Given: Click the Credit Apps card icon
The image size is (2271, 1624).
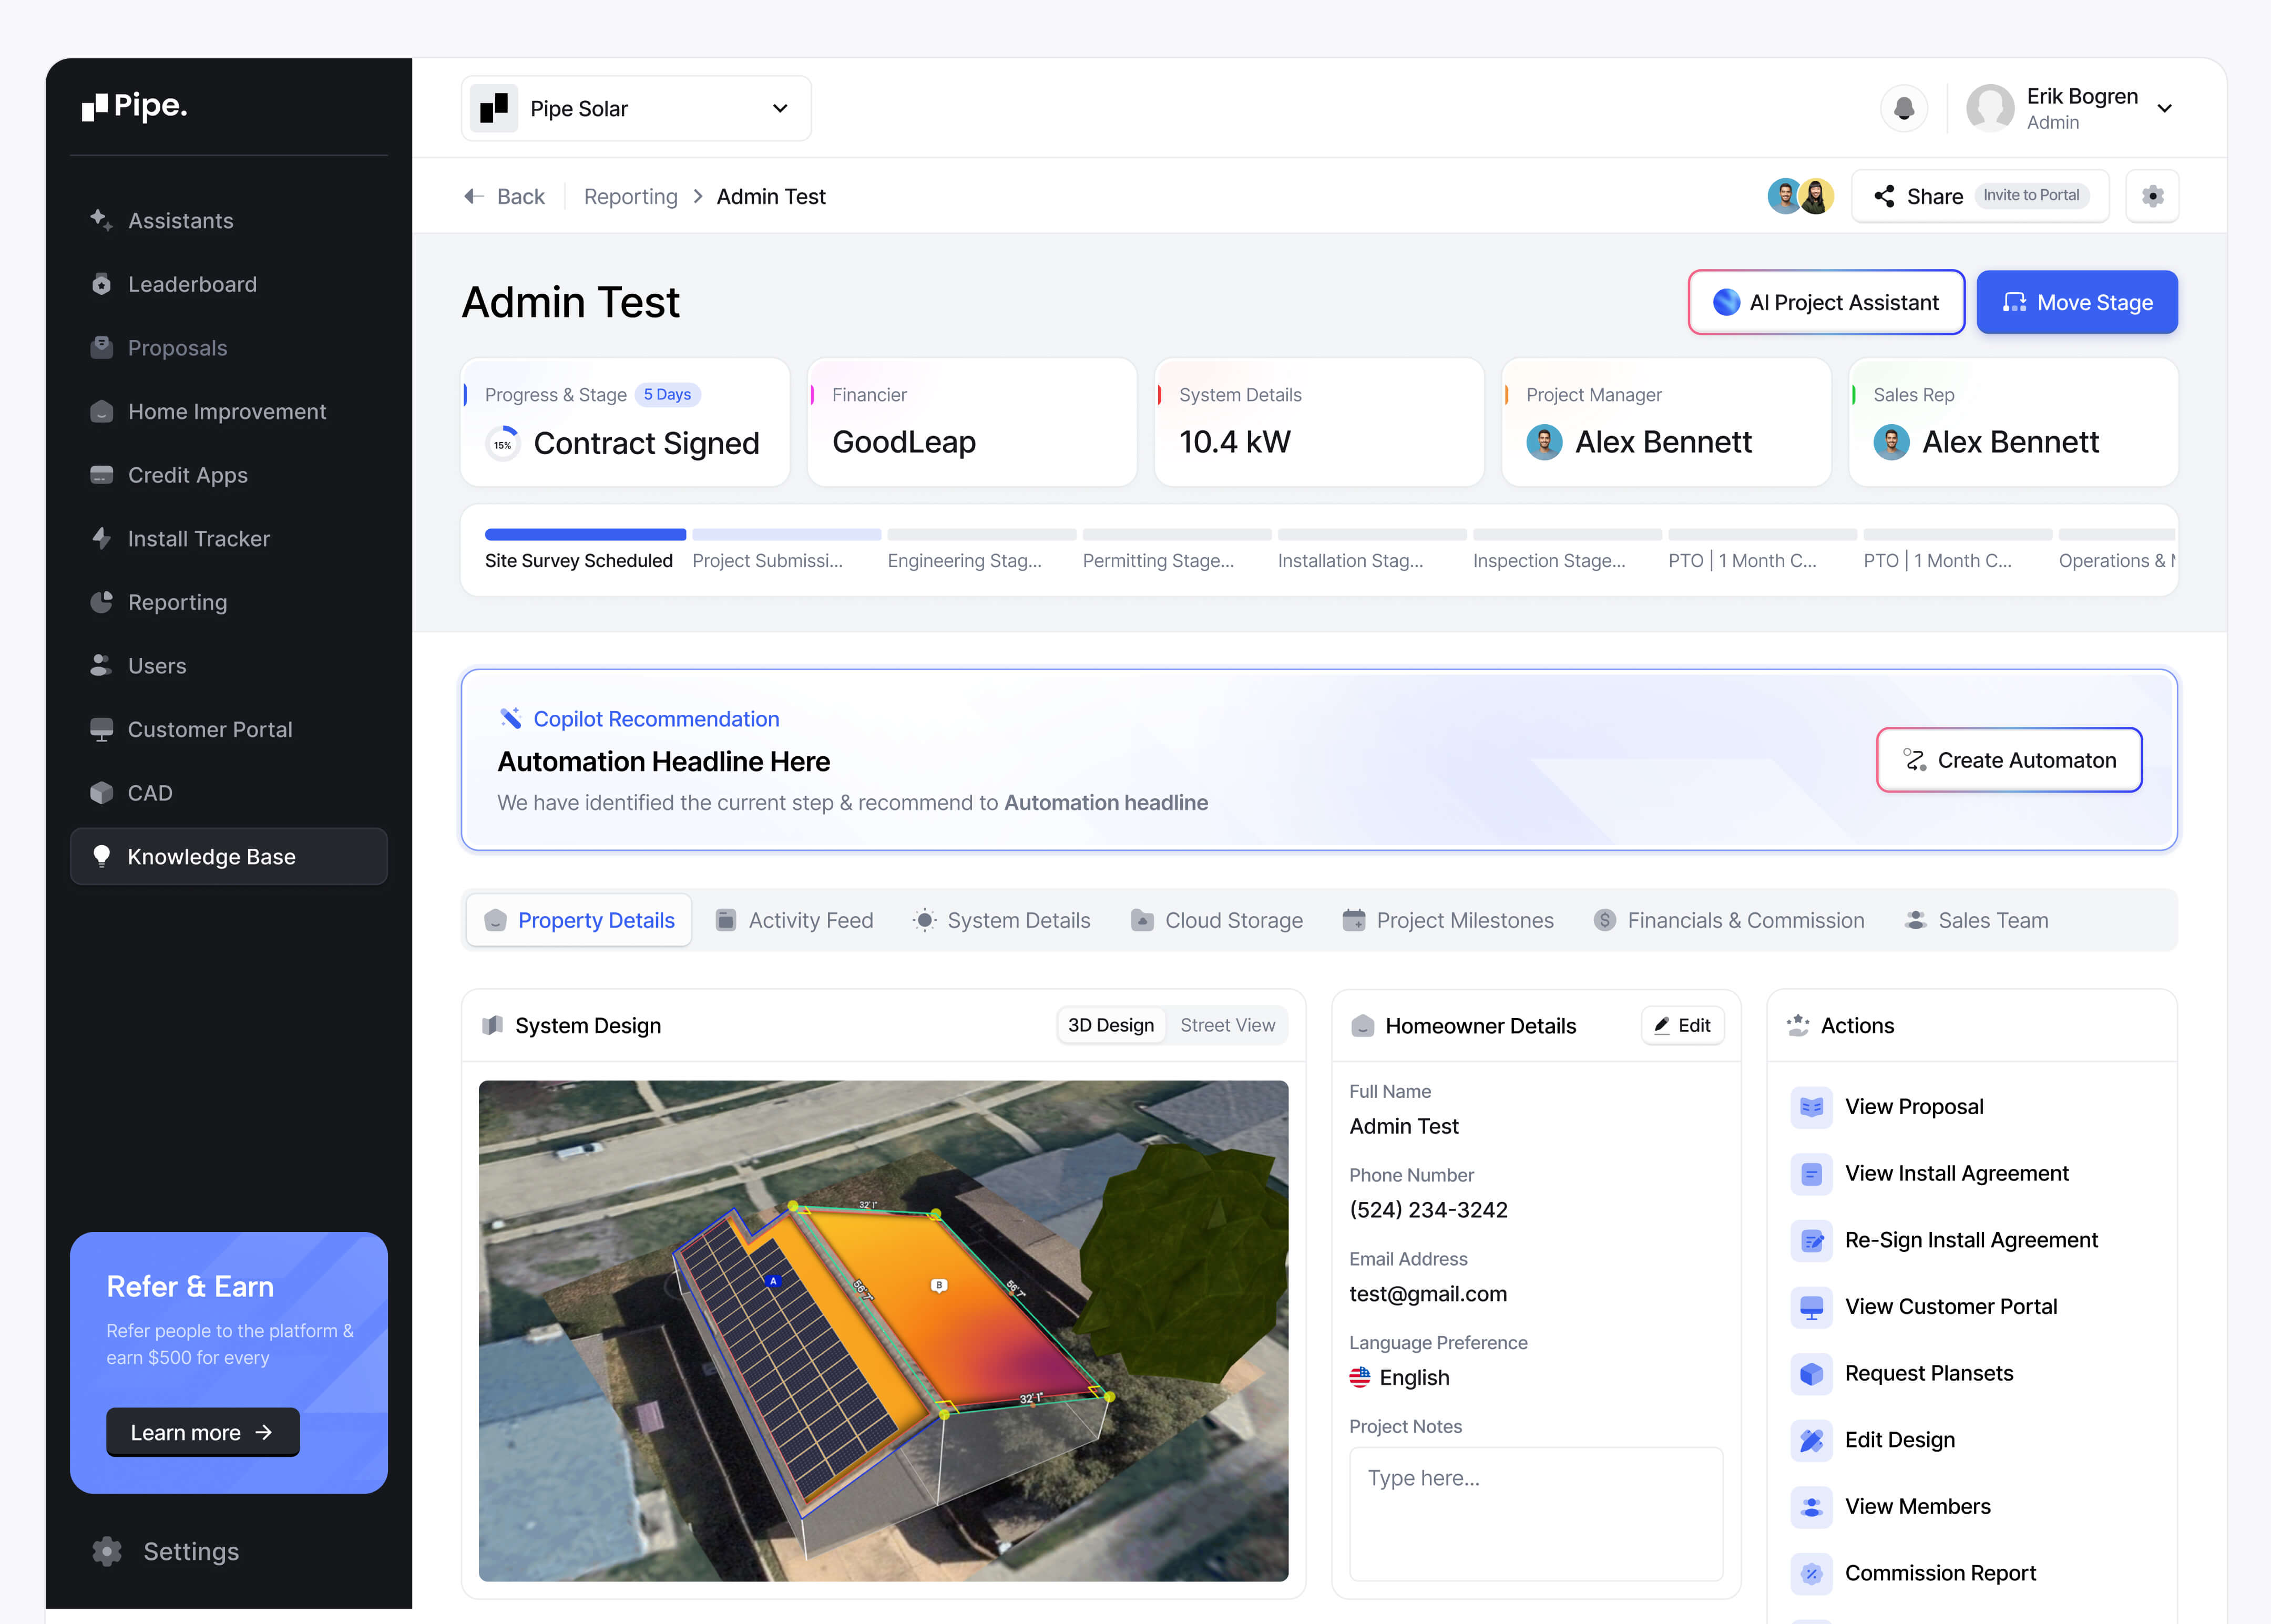Looking at the screenshot, I should pos(101,475).
